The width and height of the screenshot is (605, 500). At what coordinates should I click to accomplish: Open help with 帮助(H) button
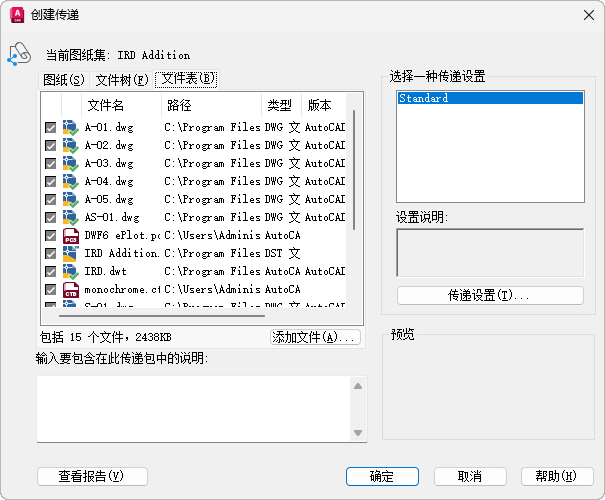coord(557,476)
